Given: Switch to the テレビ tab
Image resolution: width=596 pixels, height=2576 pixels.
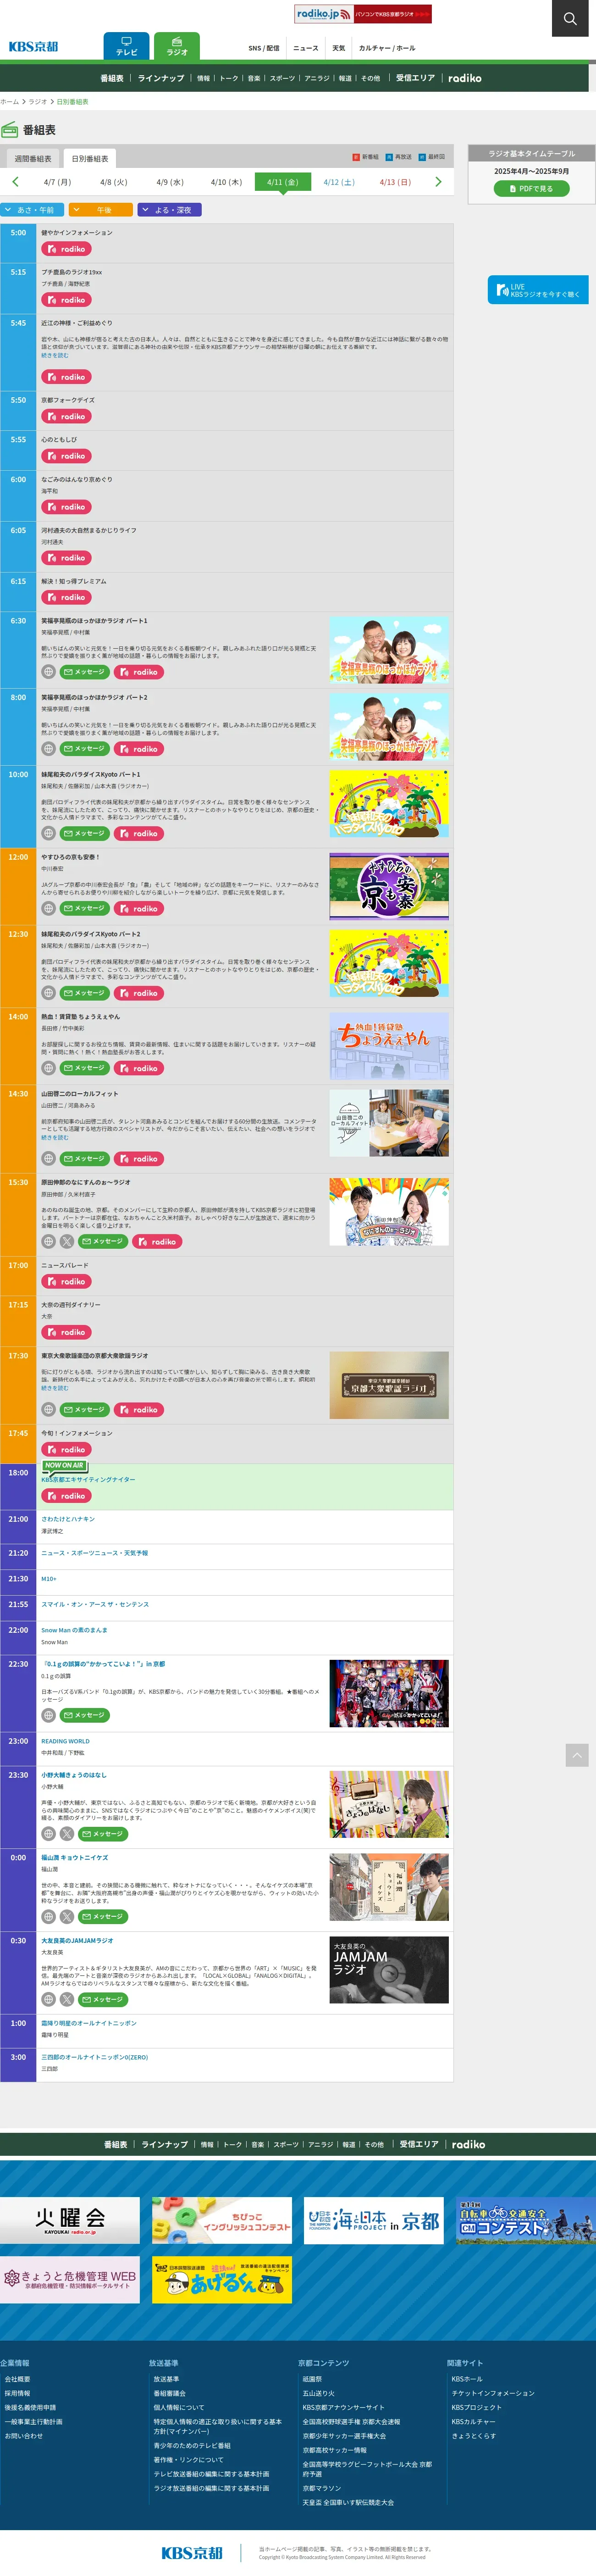Looking at the screenshot, I should (x=127, y=46).
